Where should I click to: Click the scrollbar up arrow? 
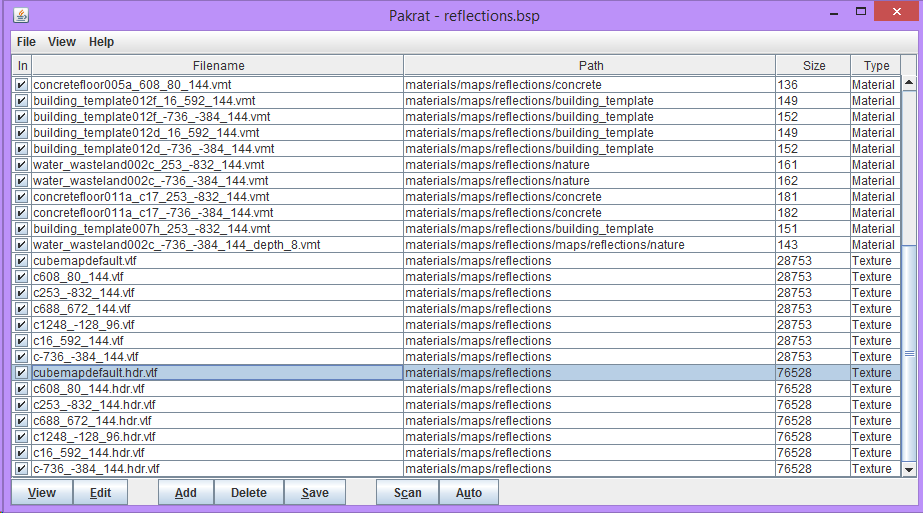click(909, 83)
